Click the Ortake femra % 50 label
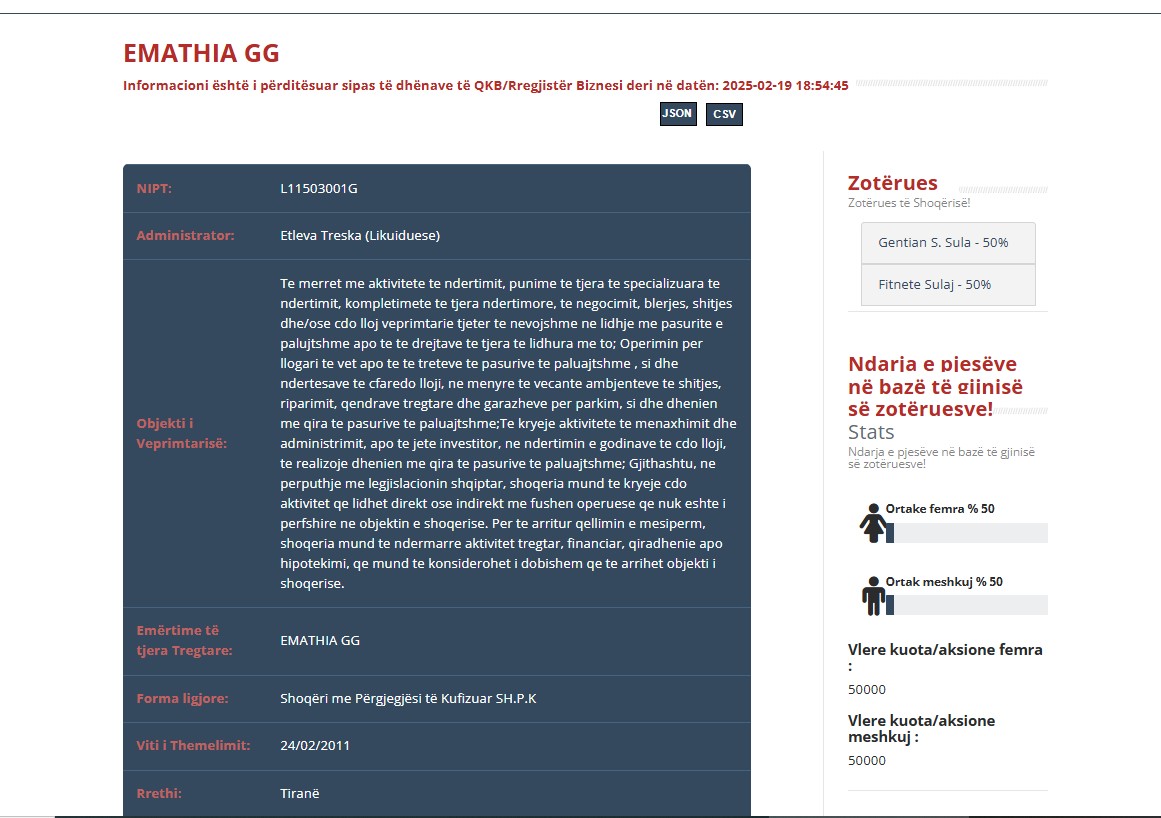This screenshot has height=818, width=1161. [x=940, y=509]
